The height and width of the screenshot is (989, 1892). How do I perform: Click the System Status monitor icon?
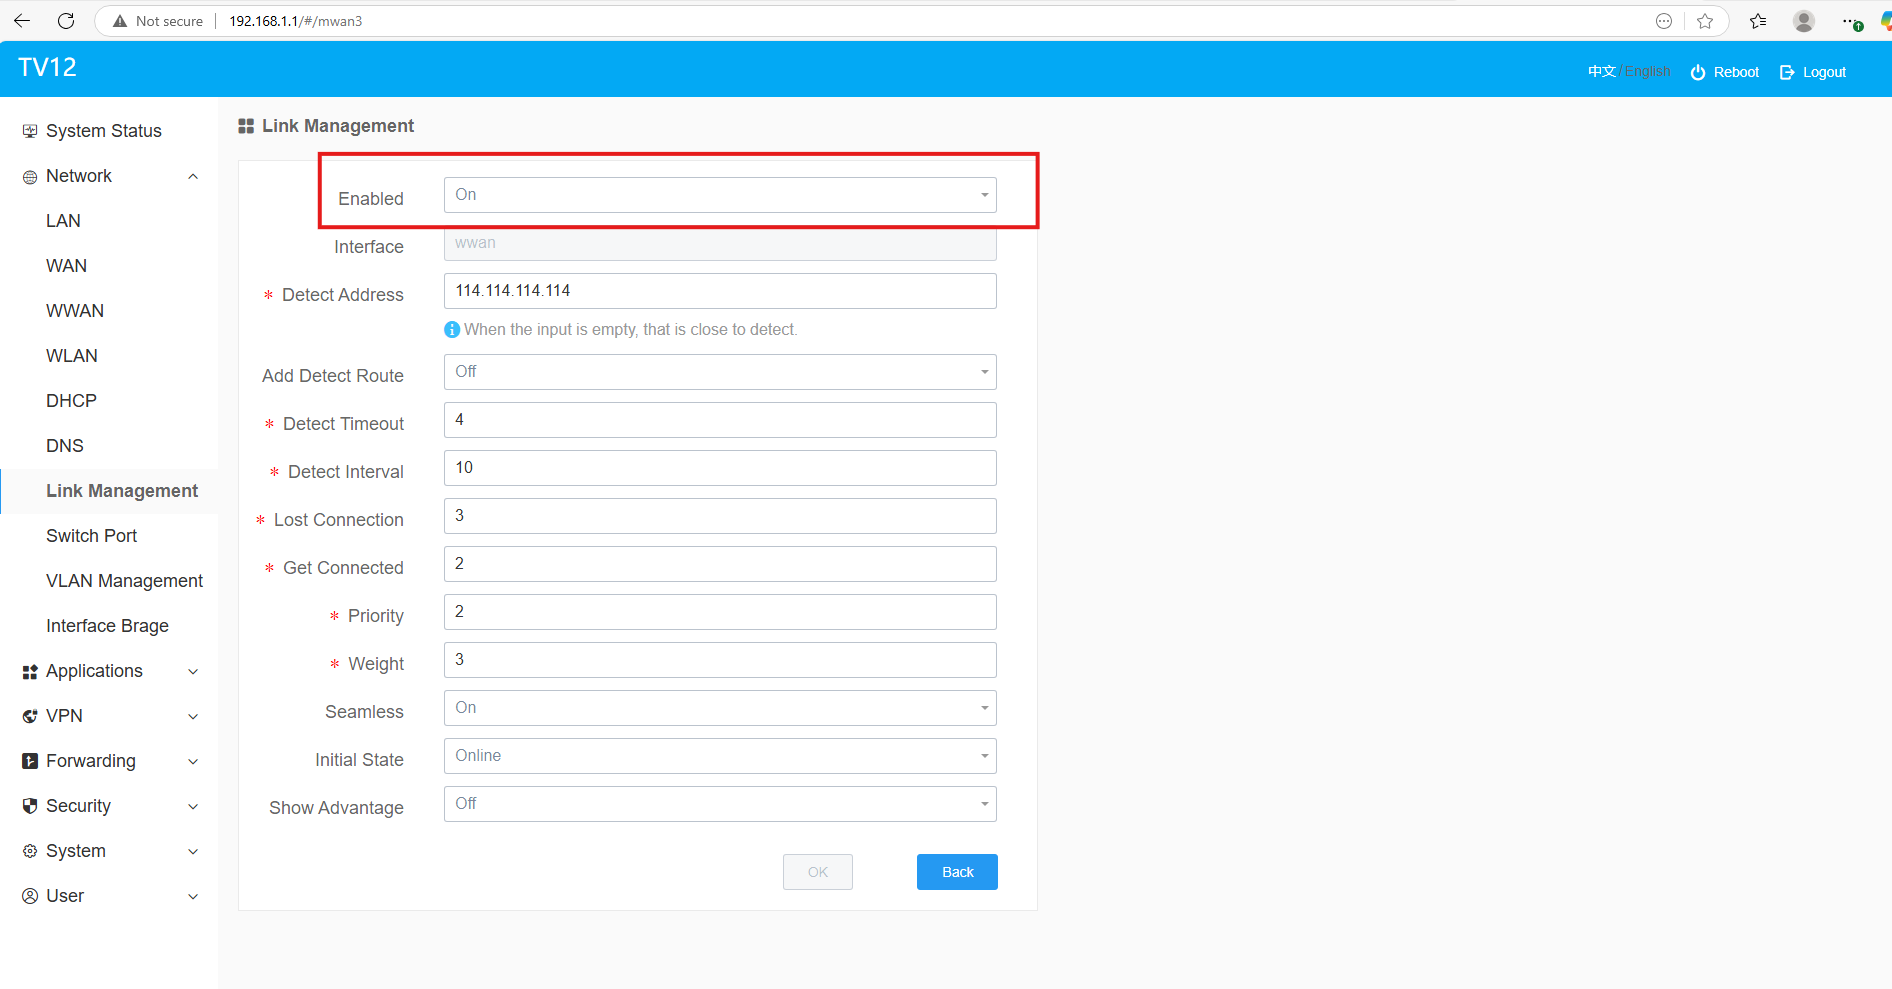pos(30,131)
